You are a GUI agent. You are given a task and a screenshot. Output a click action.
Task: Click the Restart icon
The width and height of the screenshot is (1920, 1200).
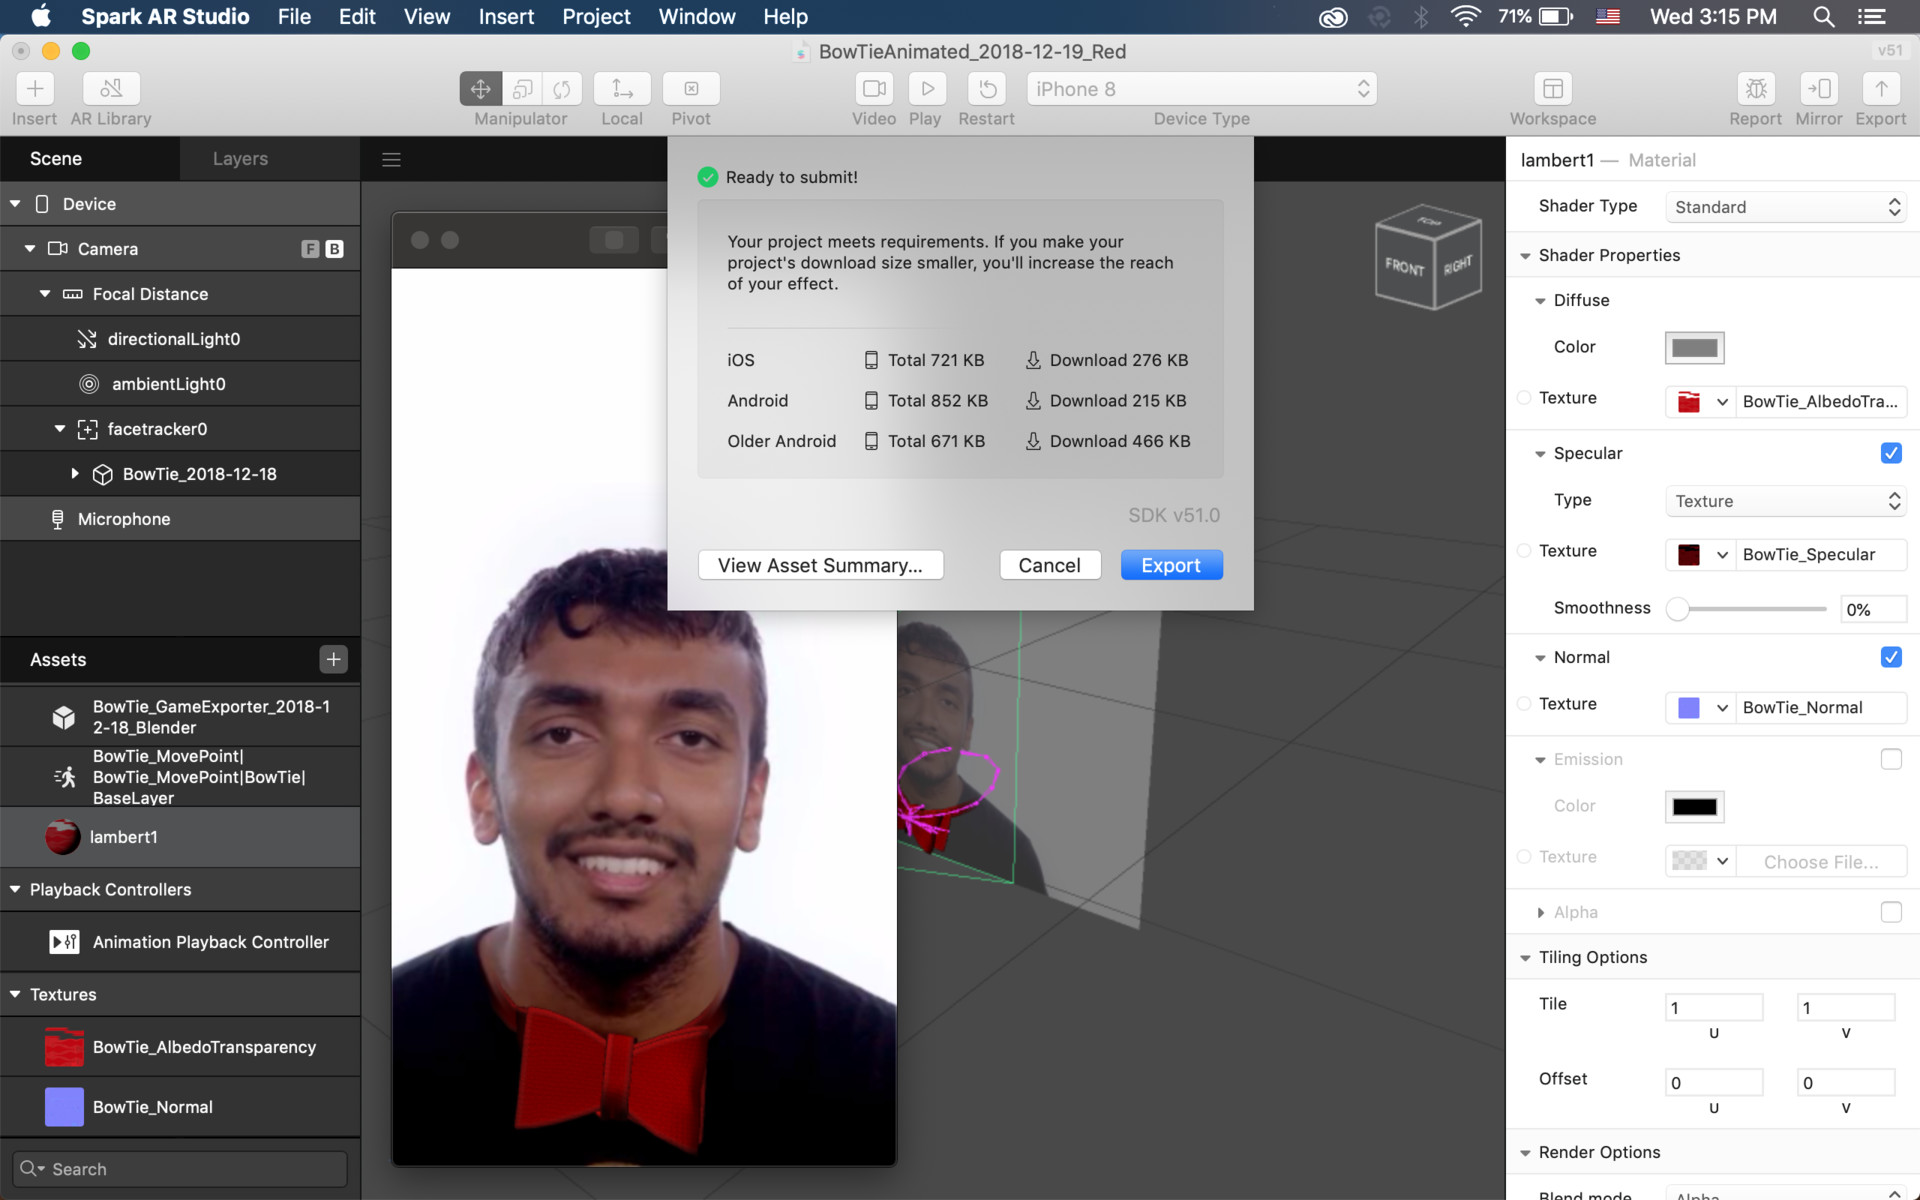[x=987, y=89]
